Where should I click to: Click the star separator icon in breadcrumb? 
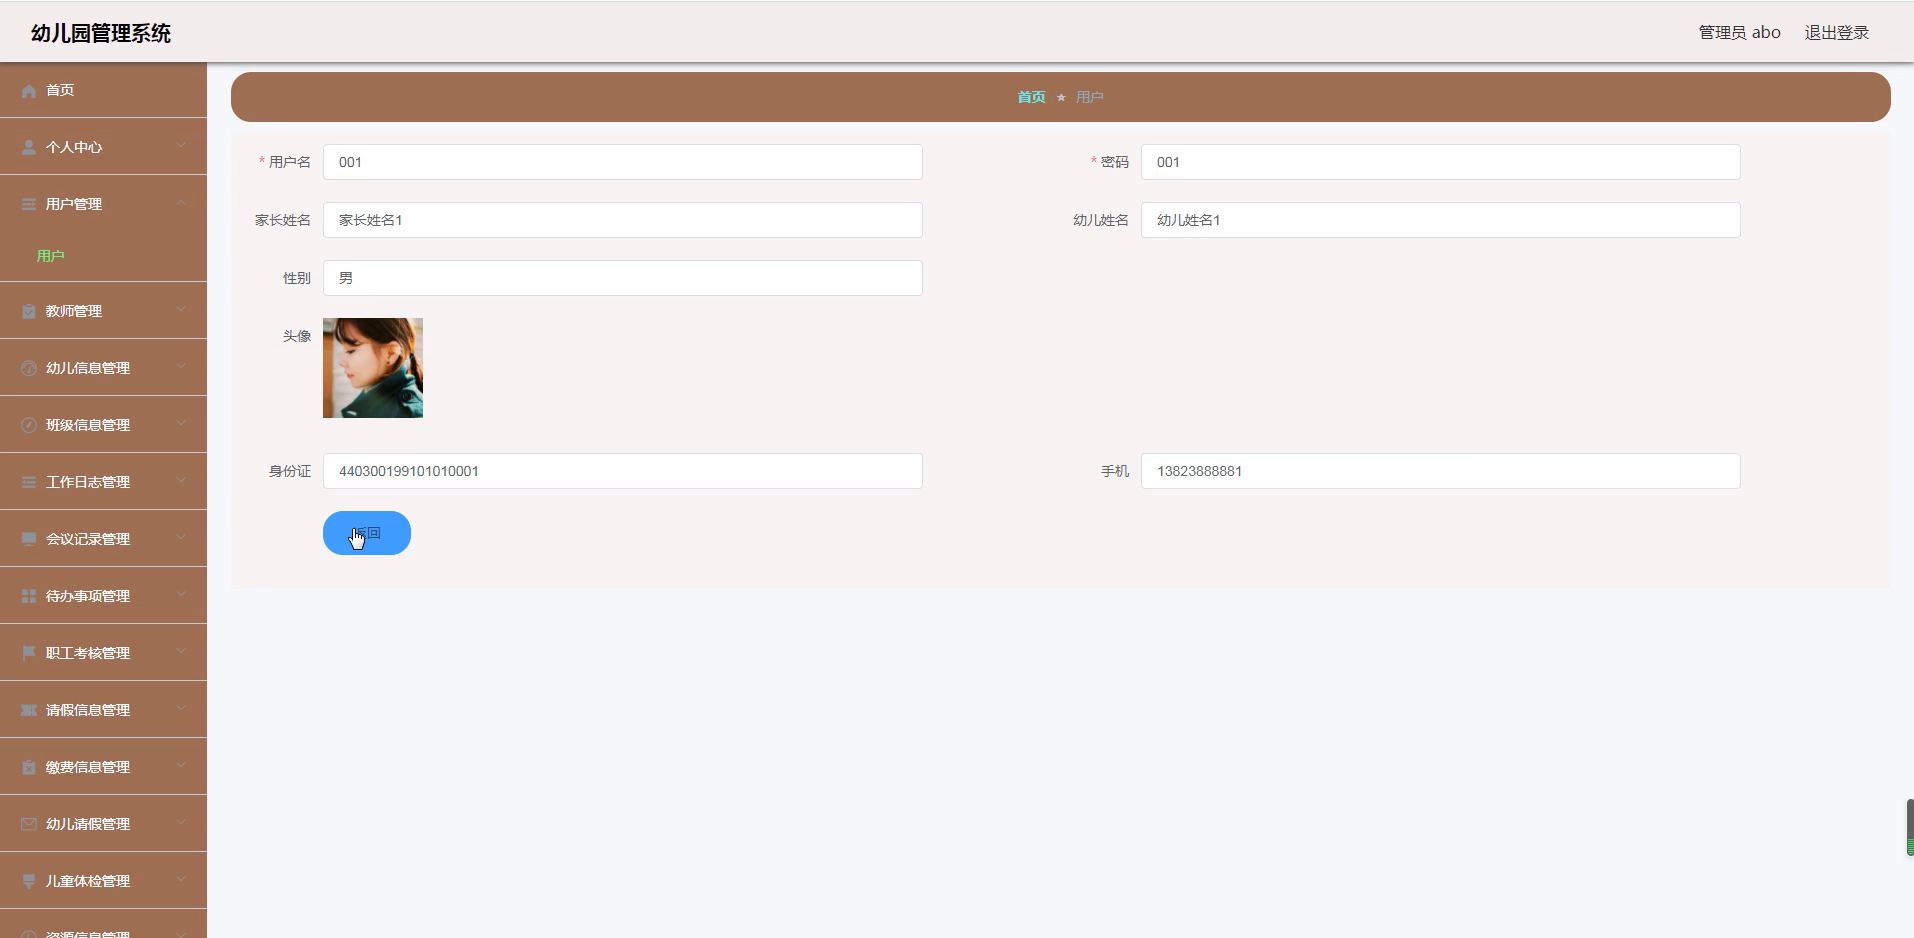coord(1061,98)
